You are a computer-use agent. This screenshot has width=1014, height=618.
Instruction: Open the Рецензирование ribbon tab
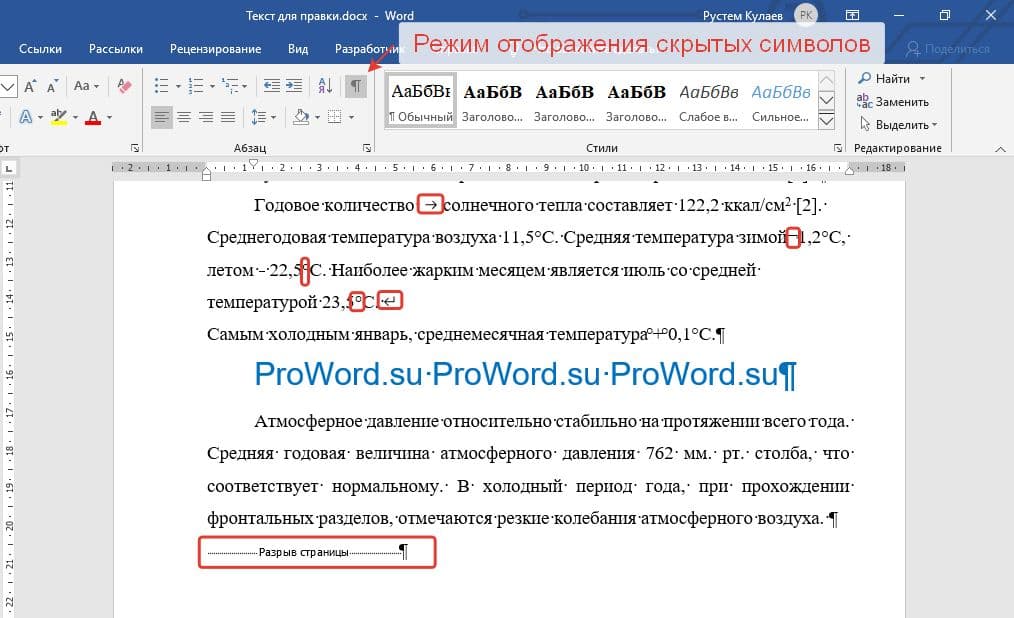pyautogui.click(x=215, y=48)
